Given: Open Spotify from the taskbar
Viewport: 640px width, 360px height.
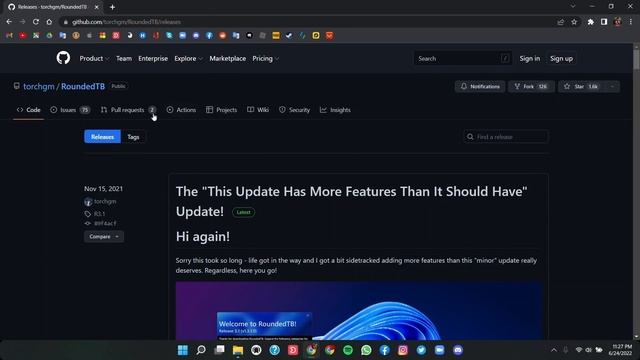Looking at the screenshot, I should tap(348, 350).
